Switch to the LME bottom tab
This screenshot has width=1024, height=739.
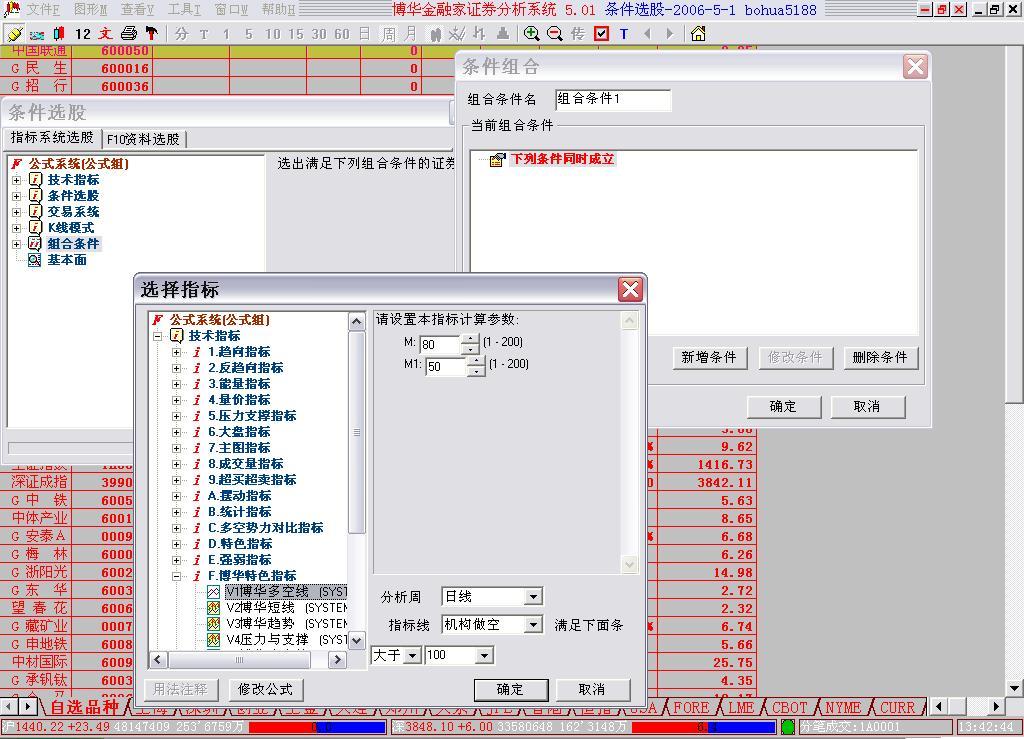click(741, 708)
